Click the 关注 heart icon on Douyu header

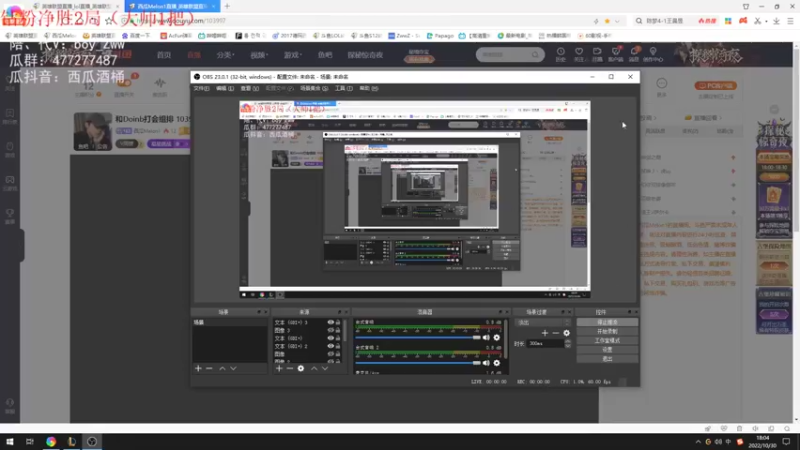click(579, 54)
